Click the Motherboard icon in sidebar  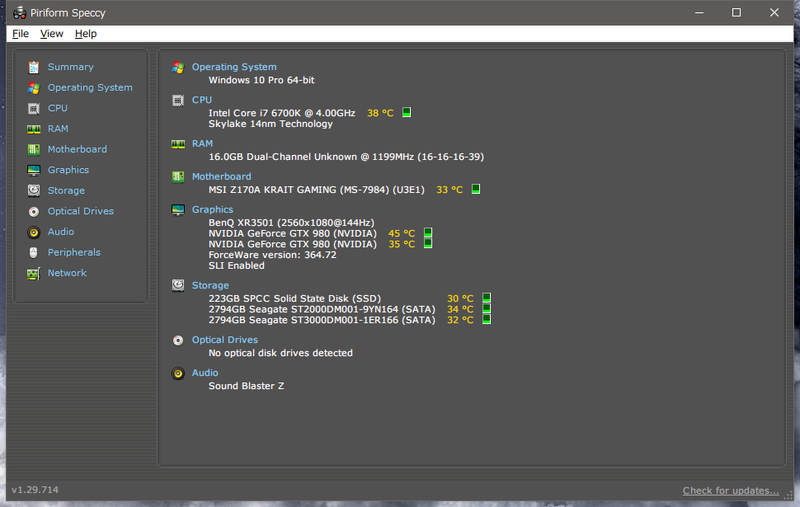pos(34,149)
